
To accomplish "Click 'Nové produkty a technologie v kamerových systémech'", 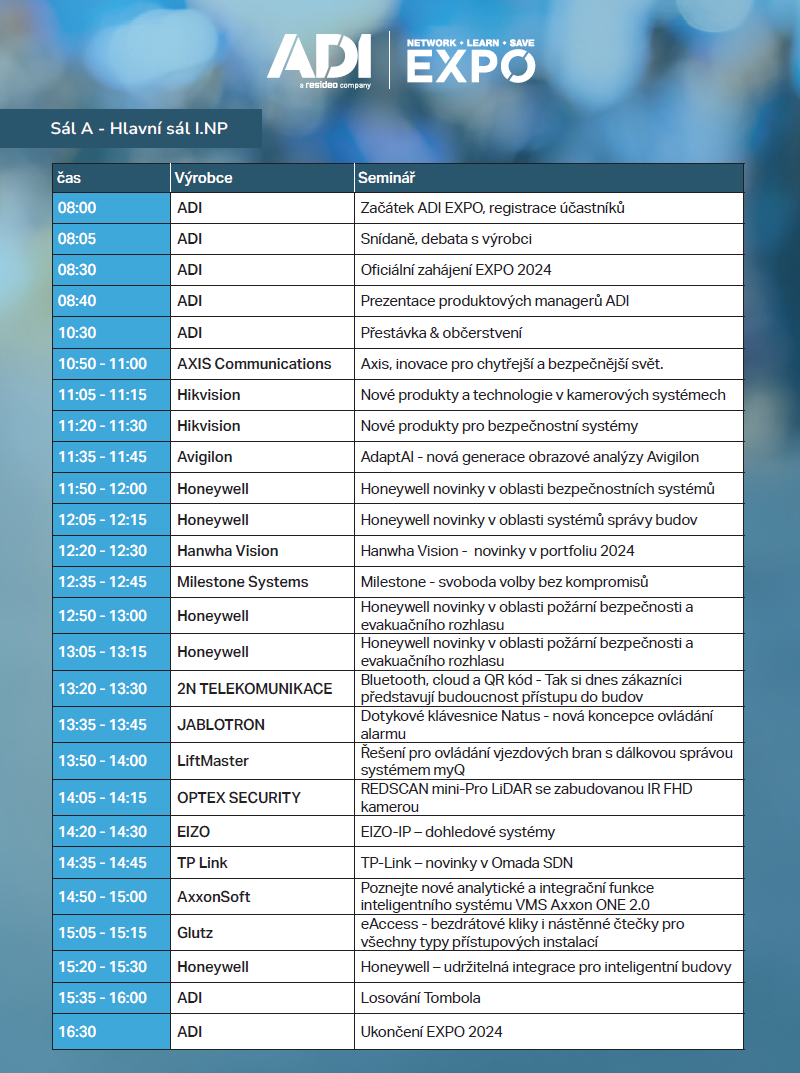I will pyautogui.click(x=543, y=395).
